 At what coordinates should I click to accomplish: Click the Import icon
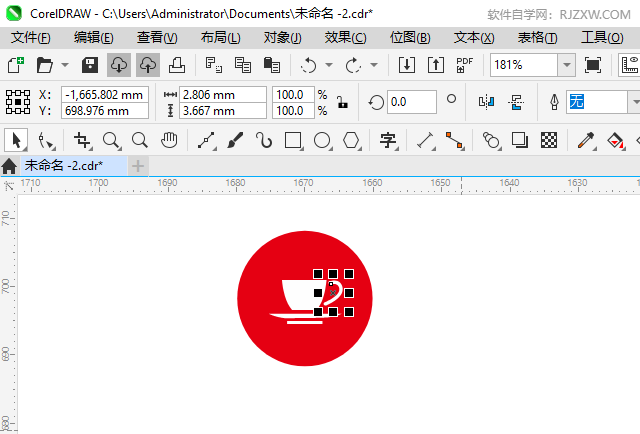click(407, 65)
